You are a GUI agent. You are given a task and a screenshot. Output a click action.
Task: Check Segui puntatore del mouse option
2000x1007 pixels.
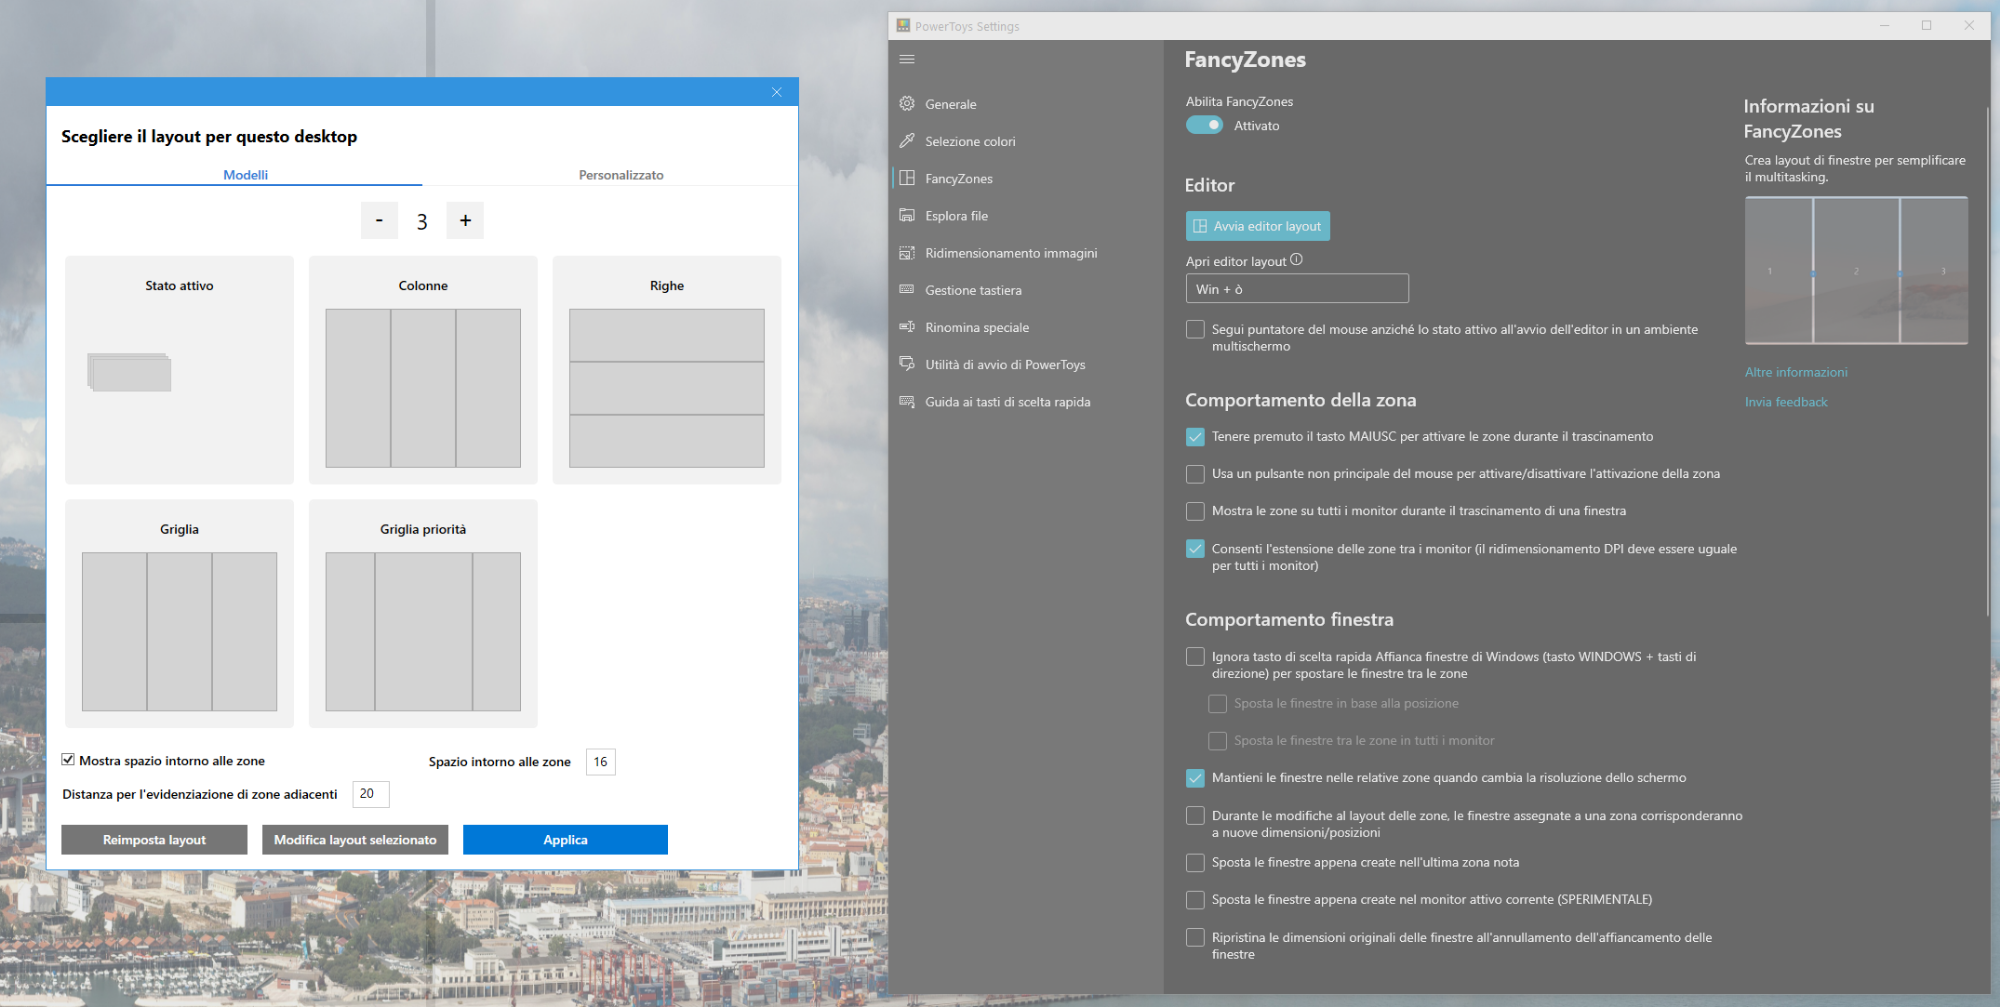(1195, 329)
